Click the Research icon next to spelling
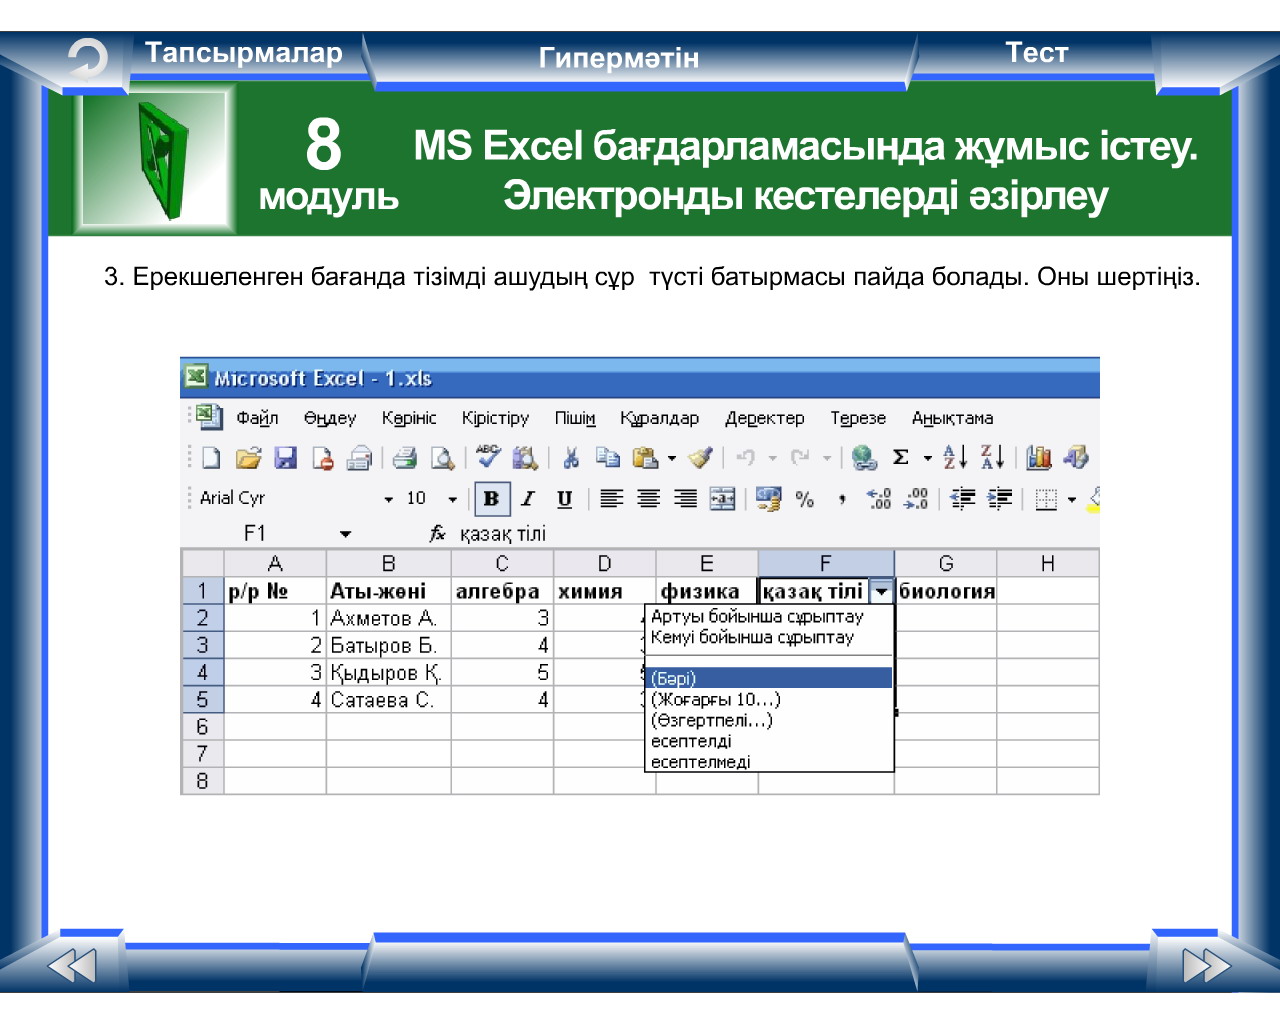 [x=525, y=458]
